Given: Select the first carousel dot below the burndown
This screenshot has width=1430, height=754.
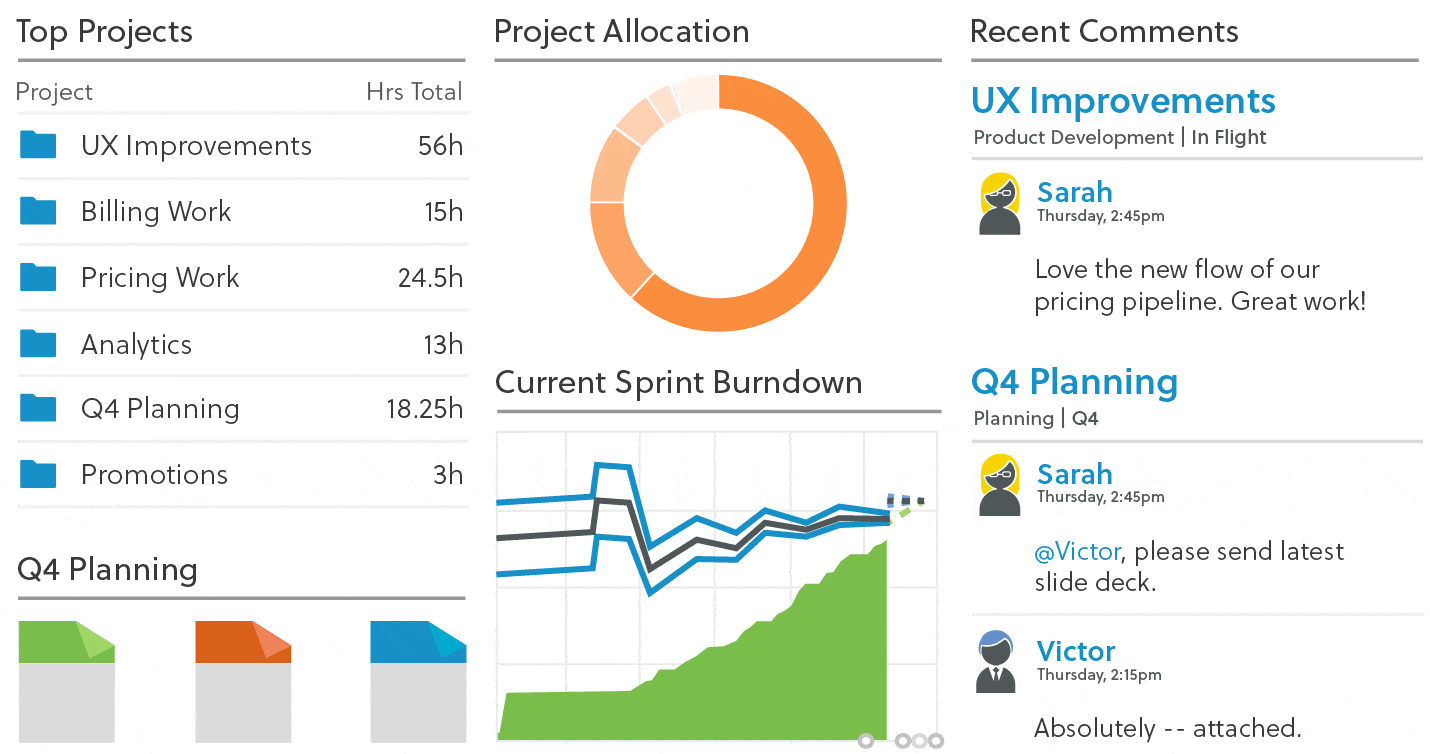Looking at the screenshot, I should click(866, 740).
